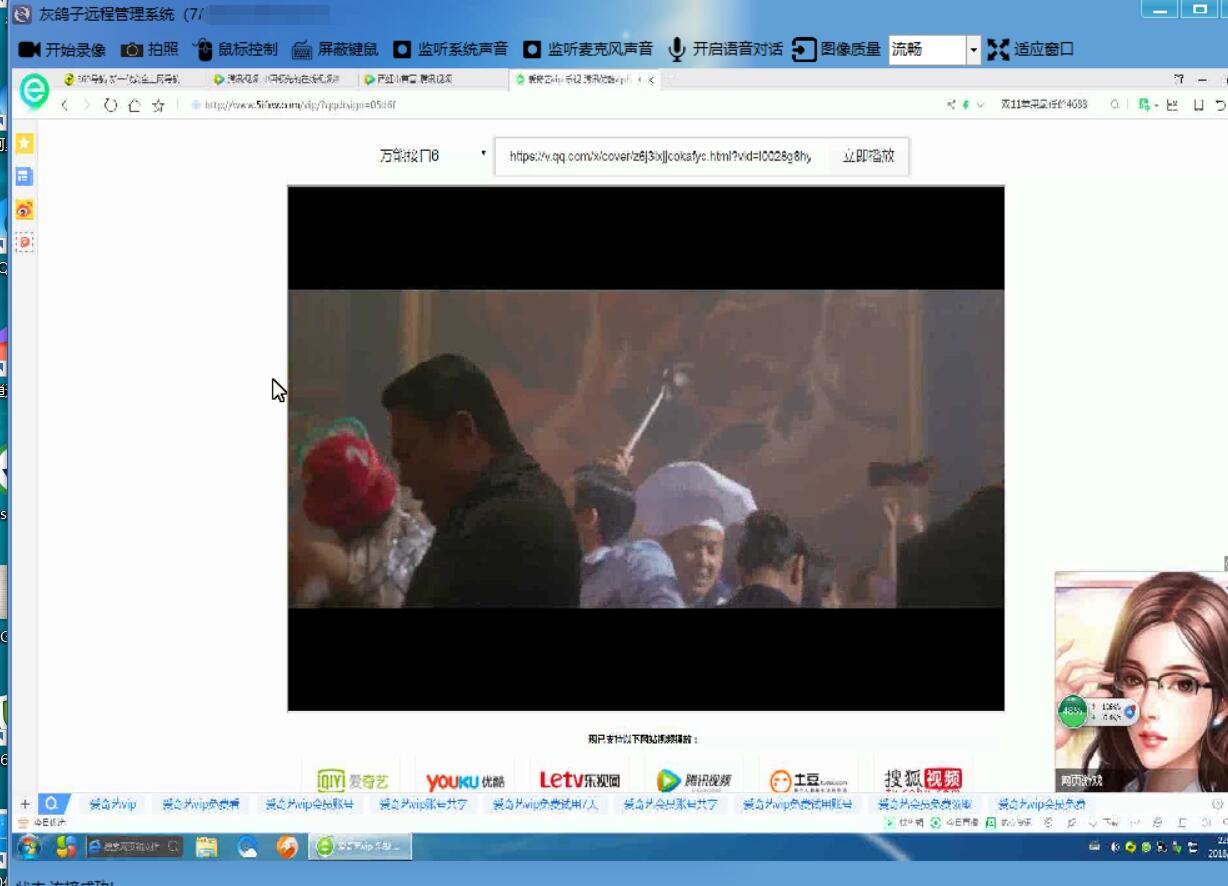Click the video player area
The width and height of the screenshot is (1228, 886).
click(x=646, y=448)
